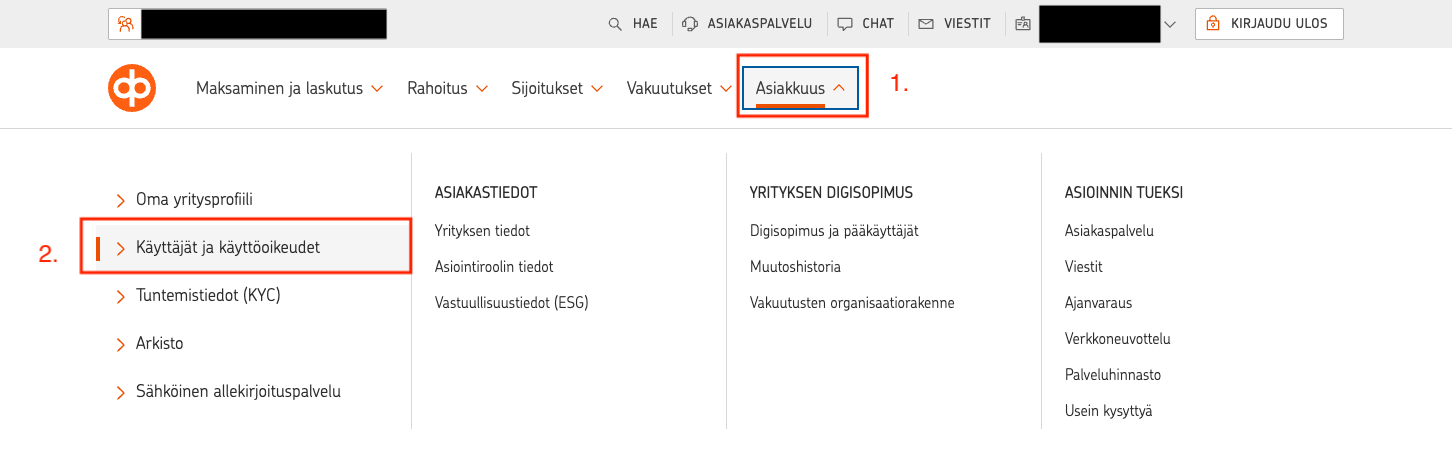Collapse the Asiakkuus menu
Viewport: 1452px width, 465px height.
coord(801,89)
